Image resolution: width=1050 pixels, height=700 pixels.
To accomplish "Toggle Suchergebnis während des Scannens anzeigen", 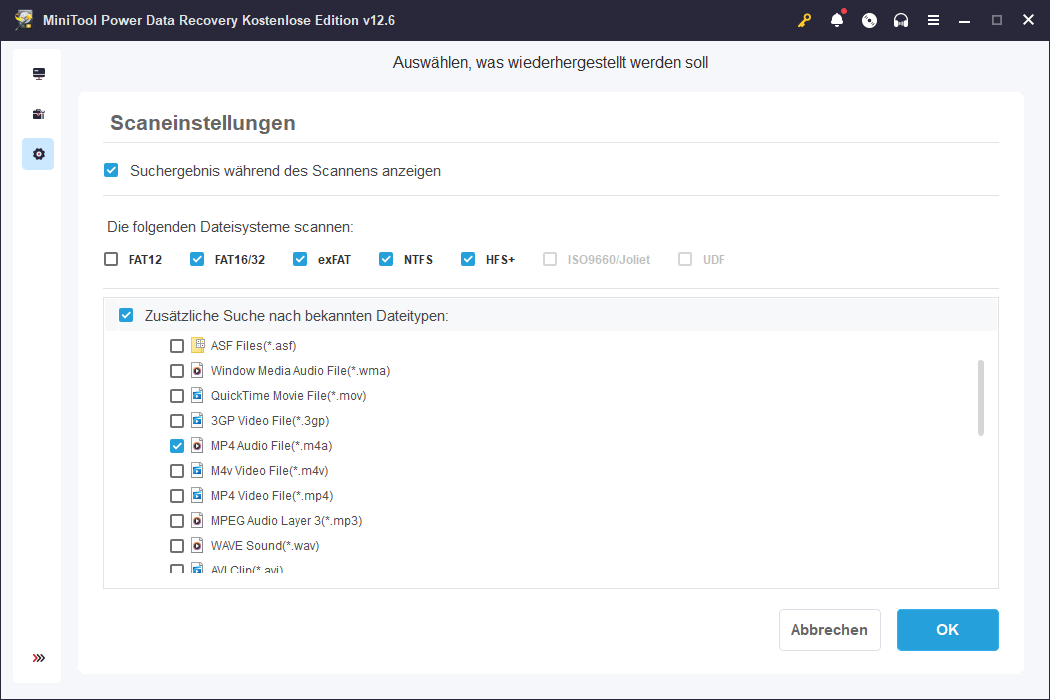I will point(111,170).
